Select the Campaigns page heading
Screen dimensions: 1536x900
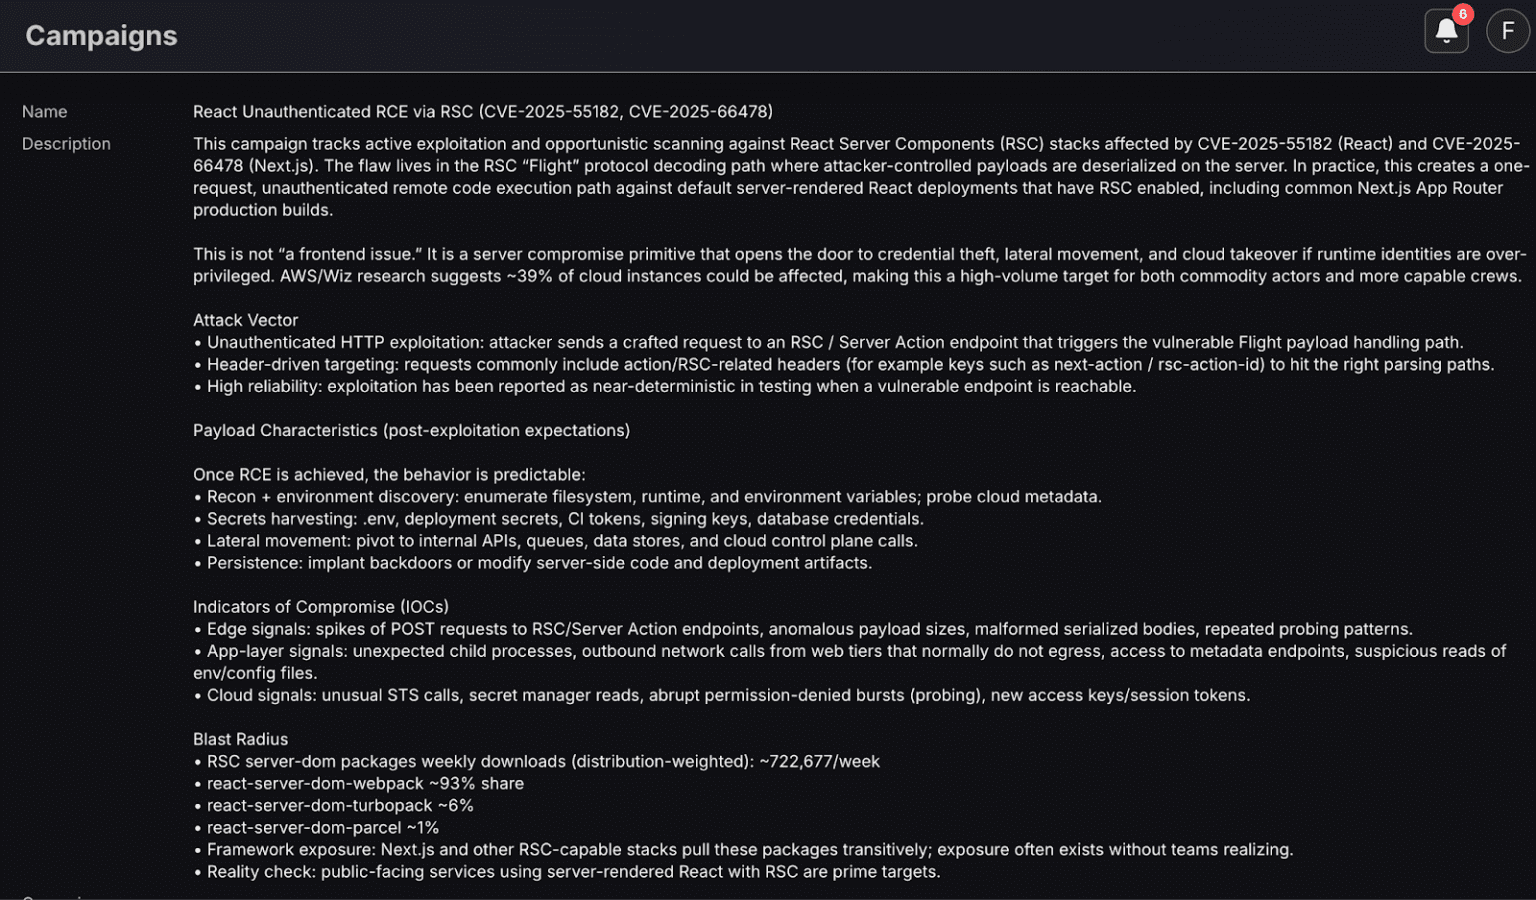click(x=99, y=35)
